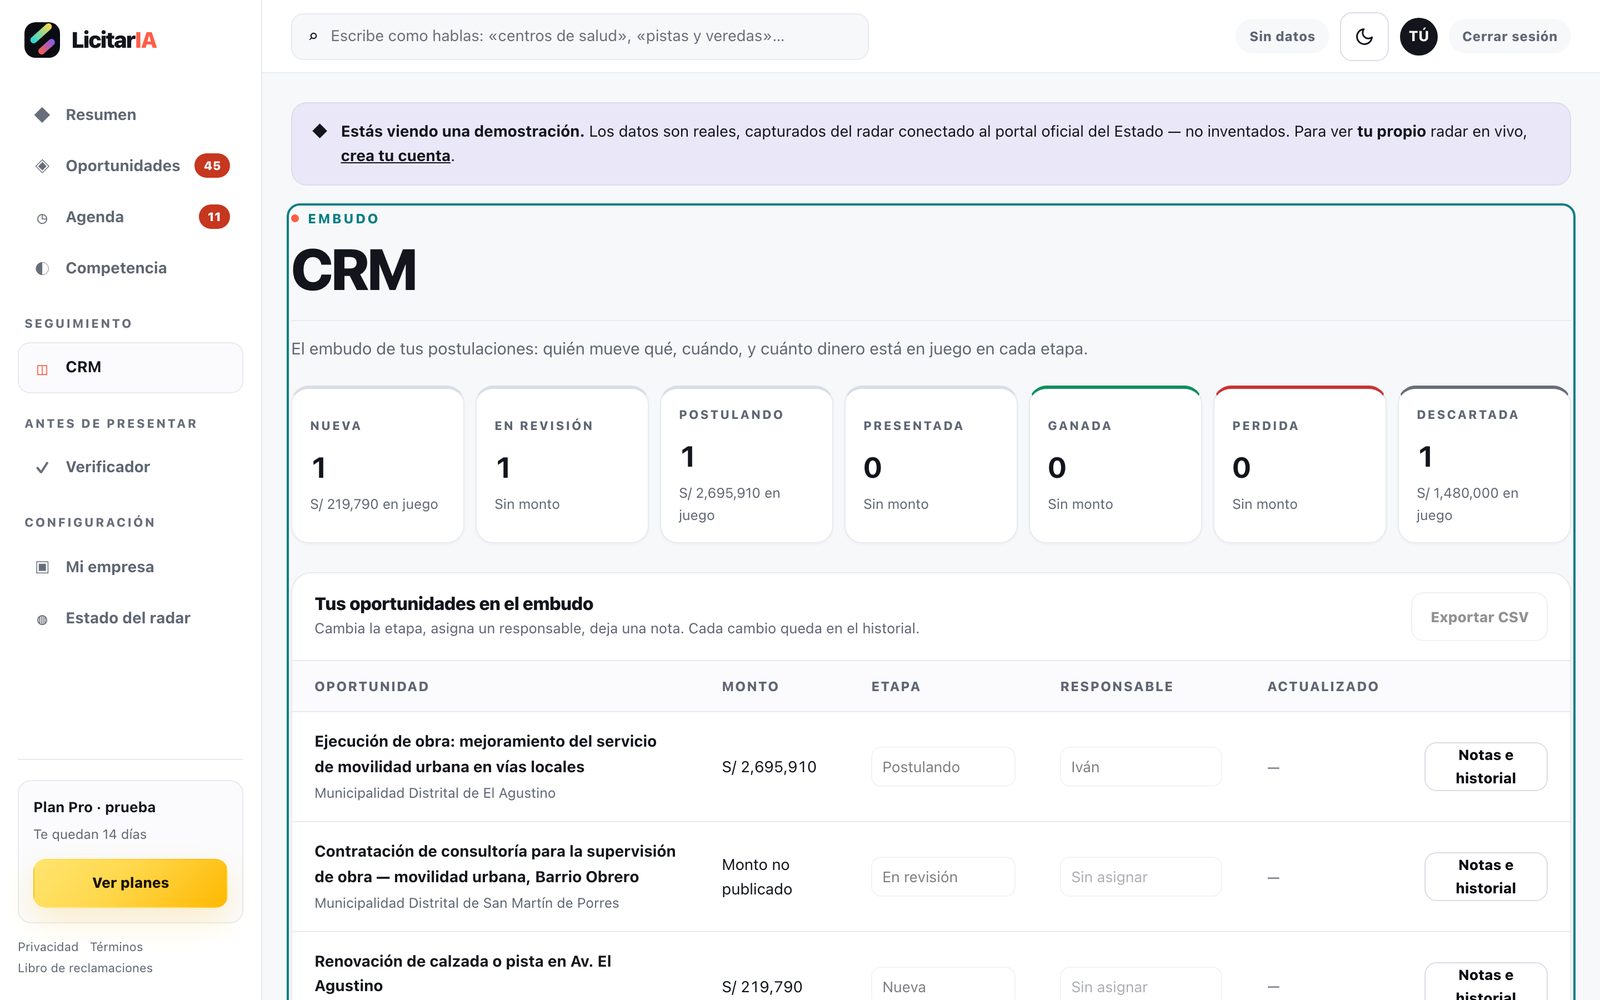
Task: Click the 11 Agenda badge
Action: click(214, 217)
